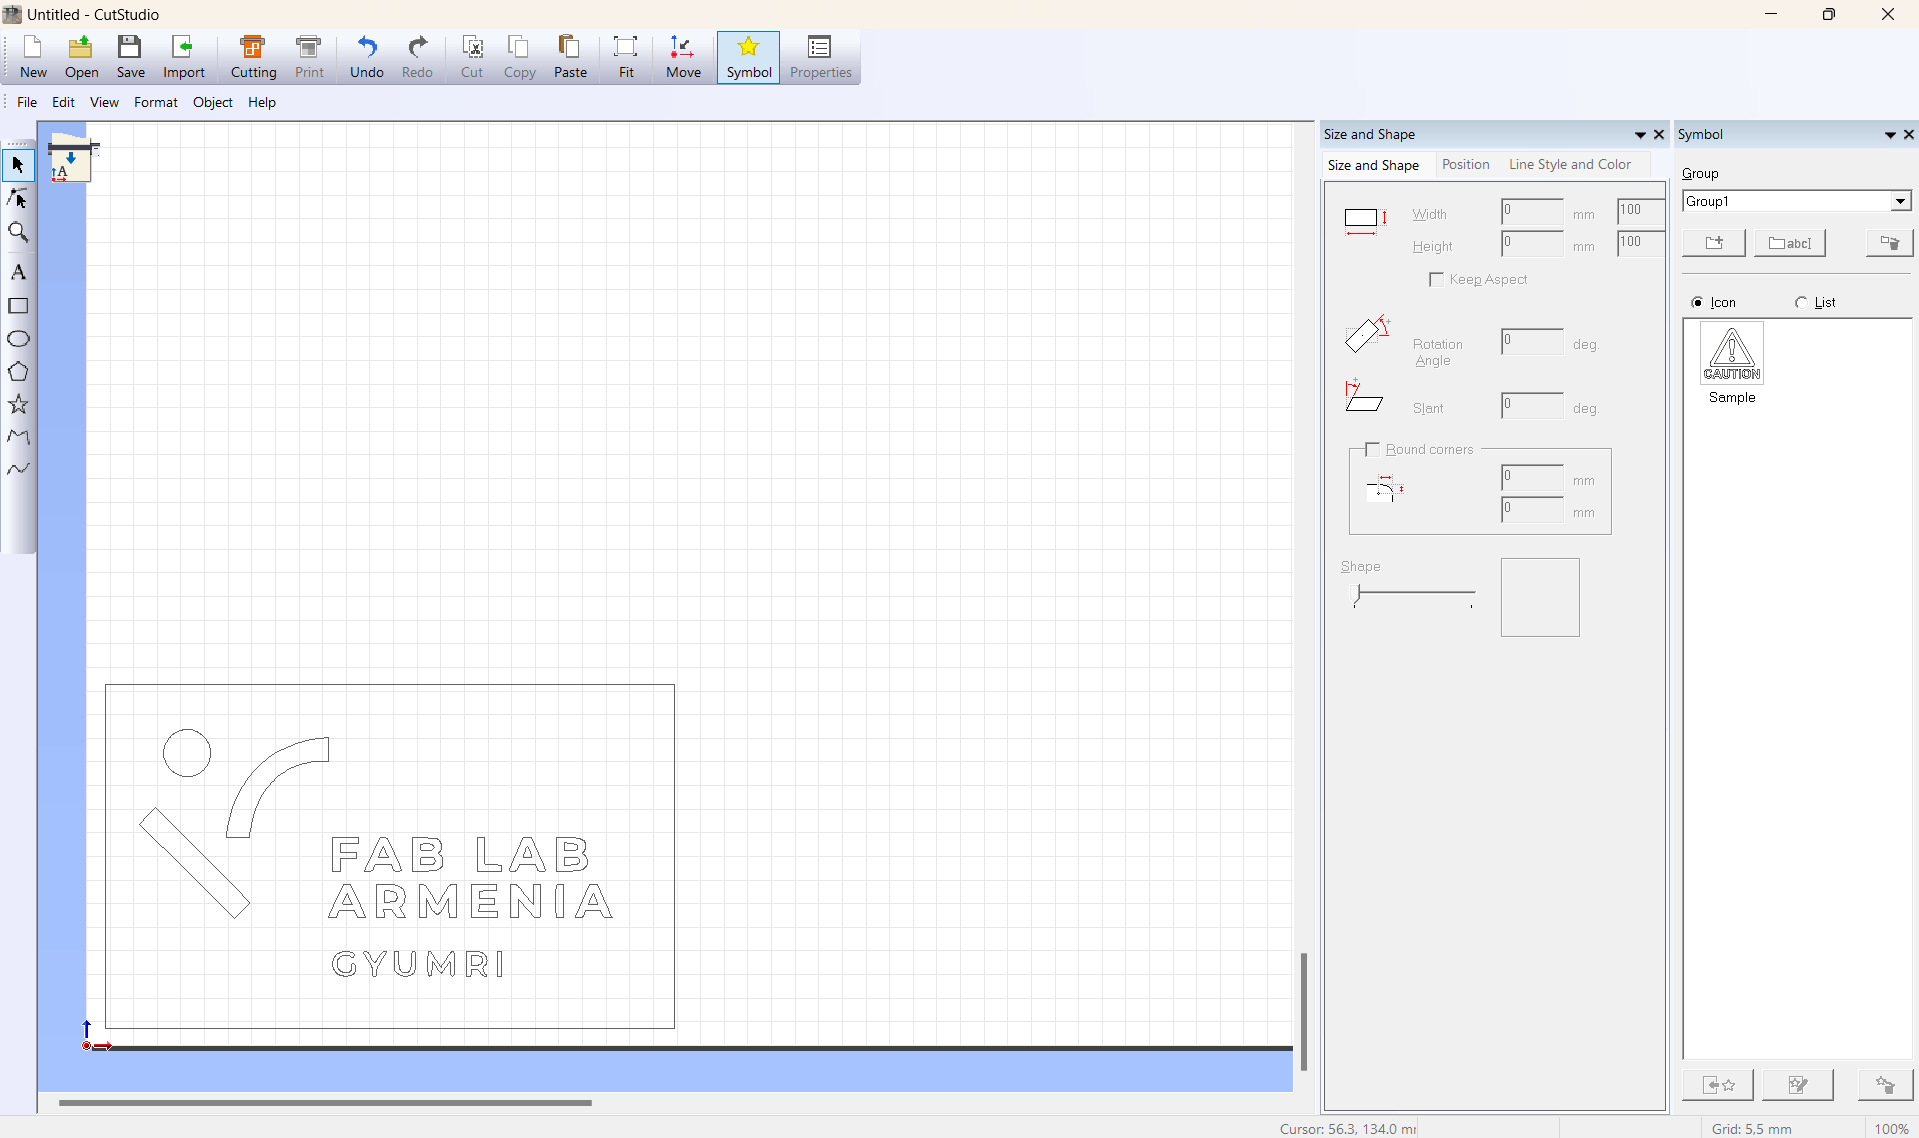Click the delete group button
Image resolution: width=1919 pixels, height=1138 pixels.
tap(1889, 243)
